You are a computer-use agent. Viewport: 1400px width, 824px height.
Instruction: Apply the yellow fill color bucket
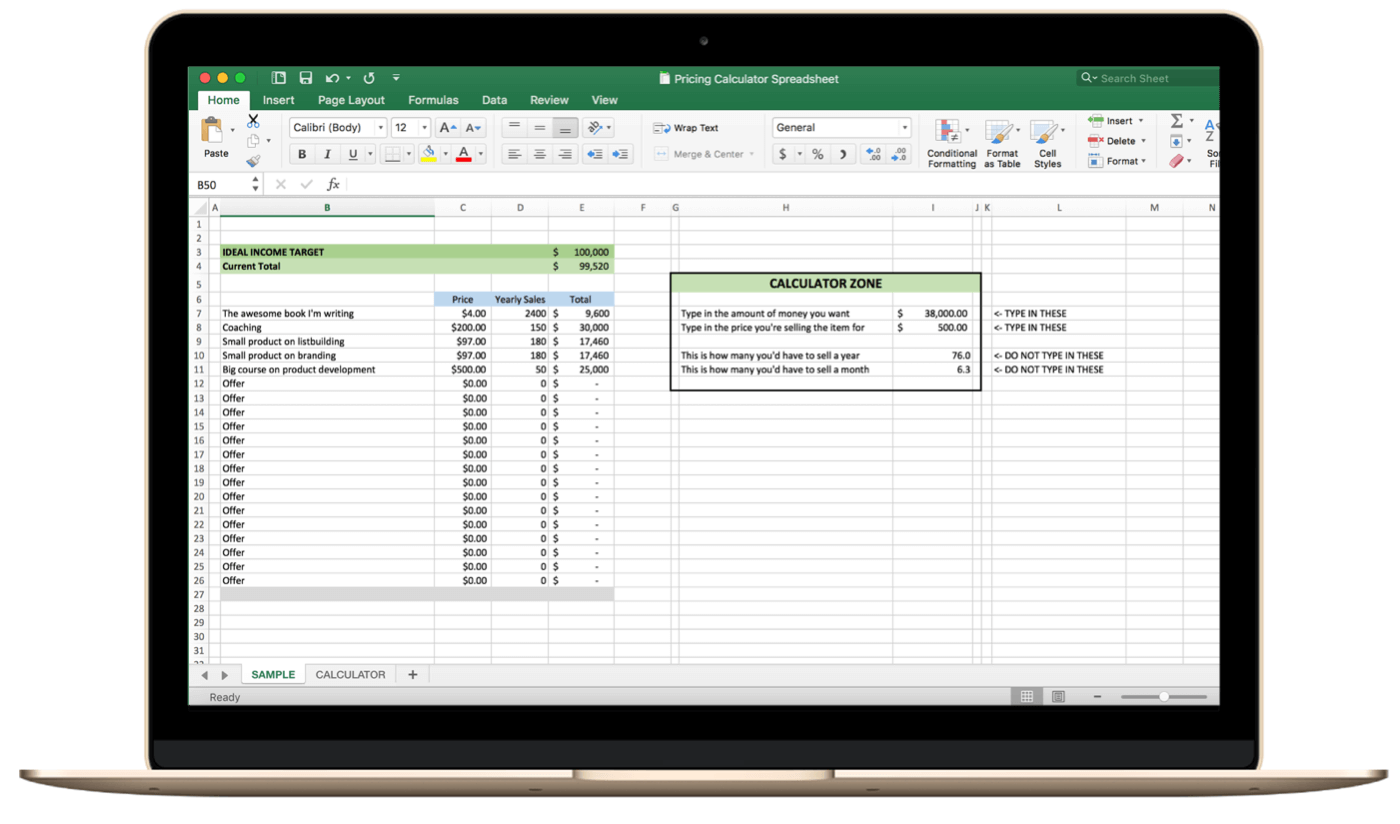coord(428,154)
